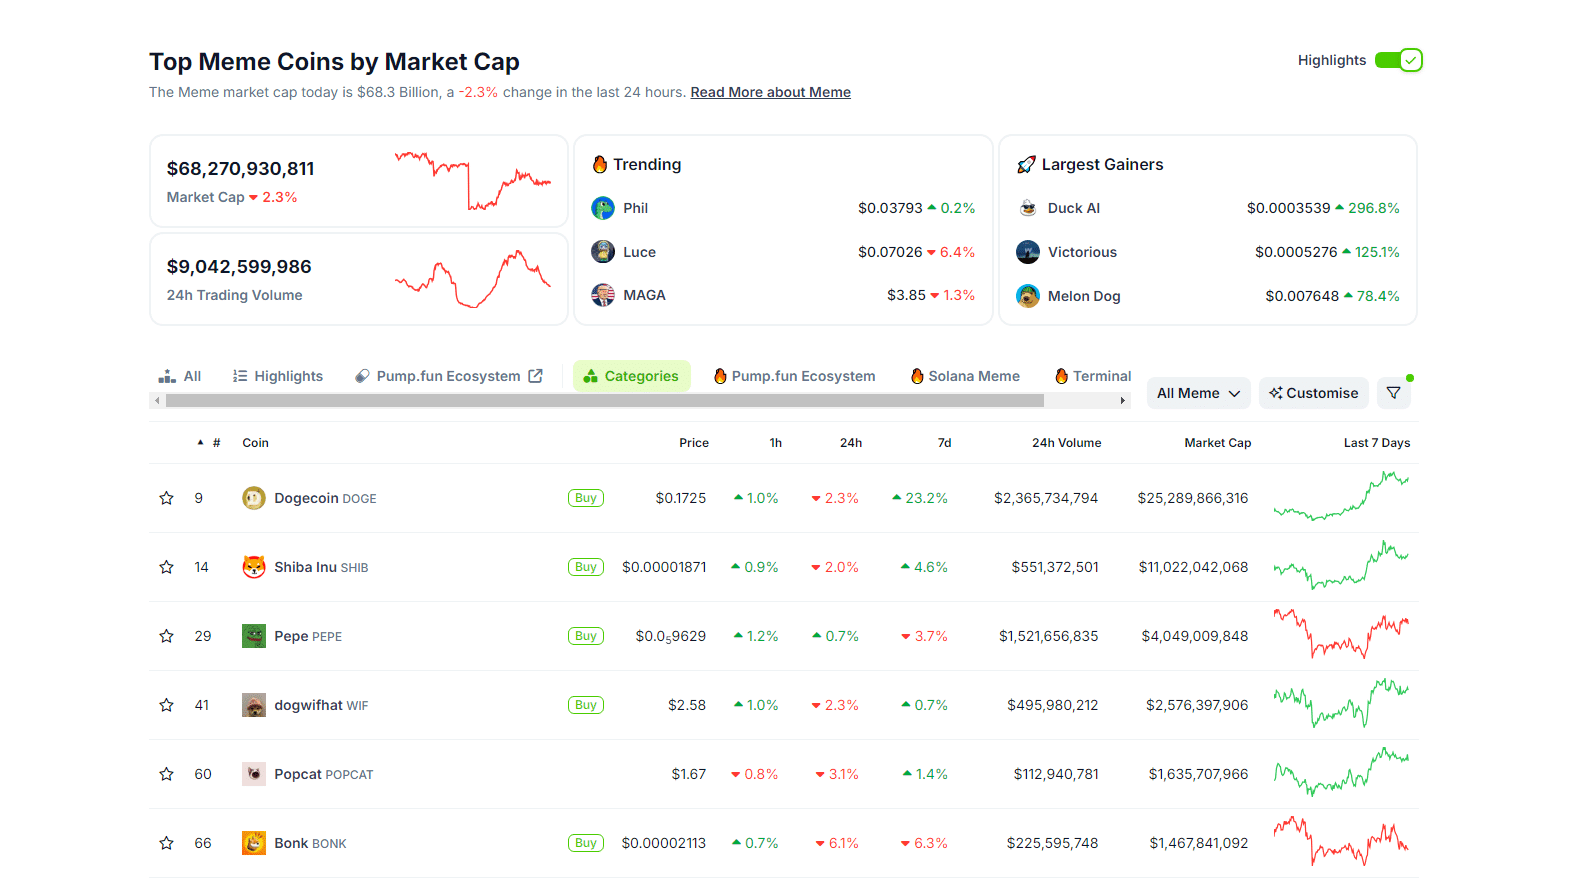Screen dimensions: 1592x882
Task: Click the MAGA trending coin icon
Action: point(603,295)
